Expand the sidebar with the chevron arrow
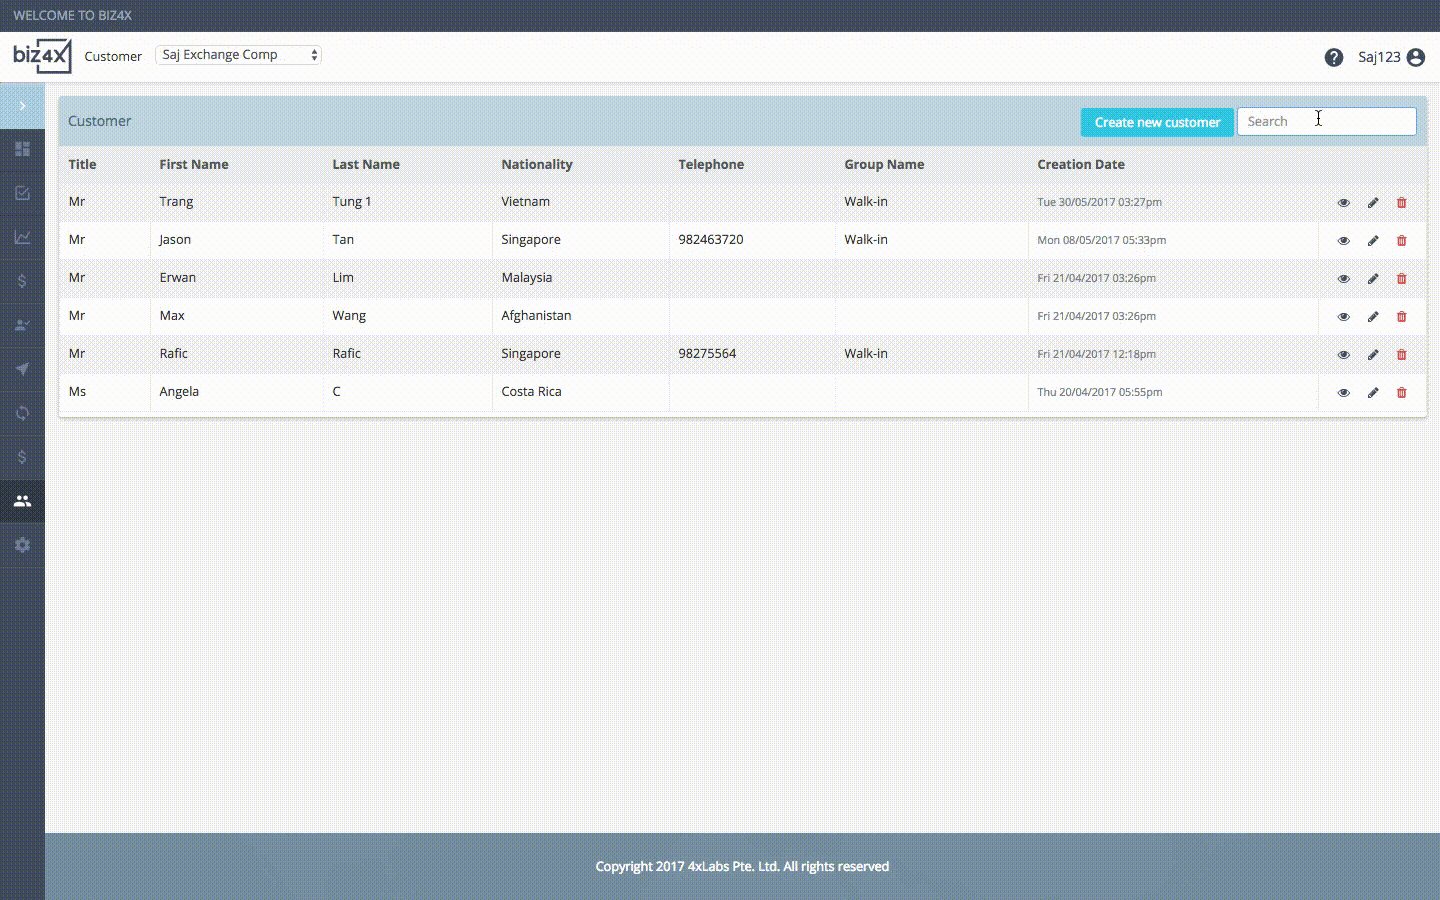This screenshot has width=1440, height=900. (22, 106)
